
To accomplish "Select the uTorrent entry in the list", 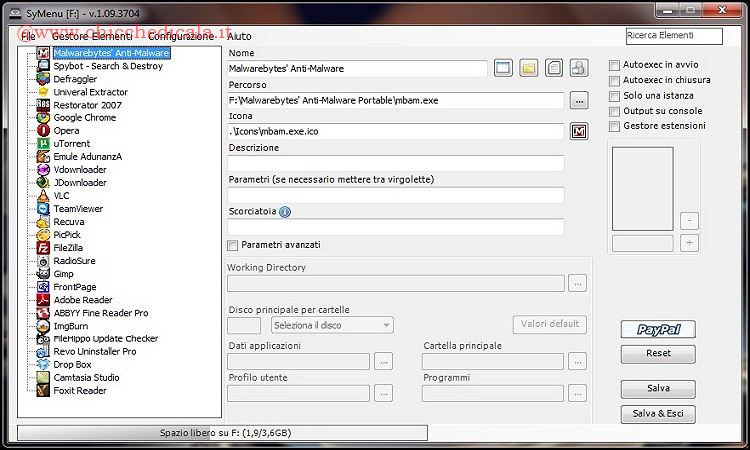I will (72, 144).
